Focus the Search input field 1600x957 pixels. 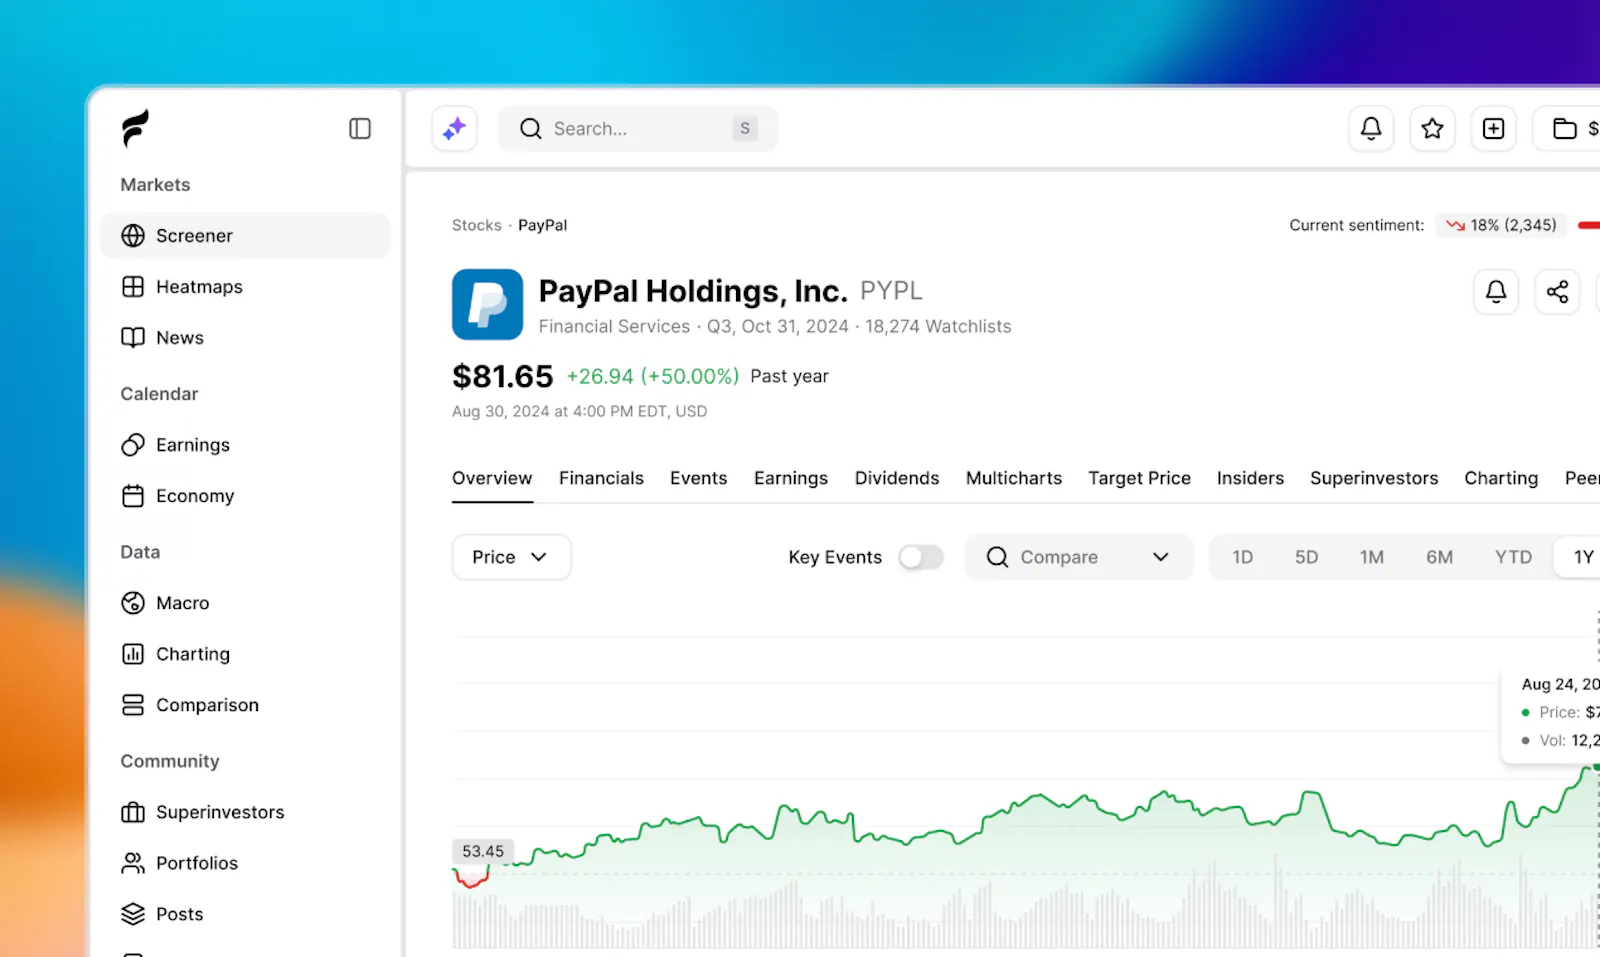(638, 128)
